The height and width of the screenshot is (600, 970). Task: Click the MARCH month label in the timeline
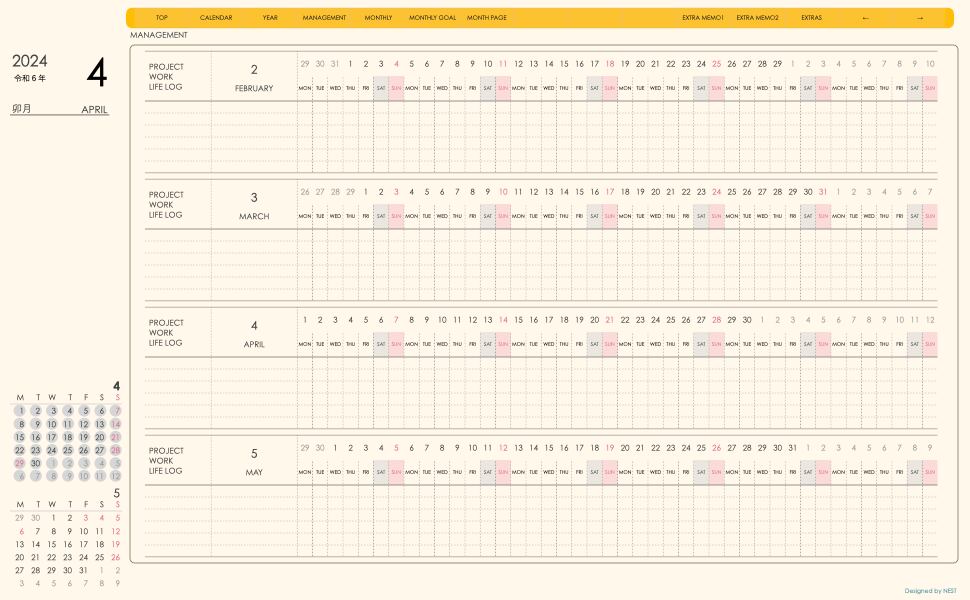coord(254,216)
